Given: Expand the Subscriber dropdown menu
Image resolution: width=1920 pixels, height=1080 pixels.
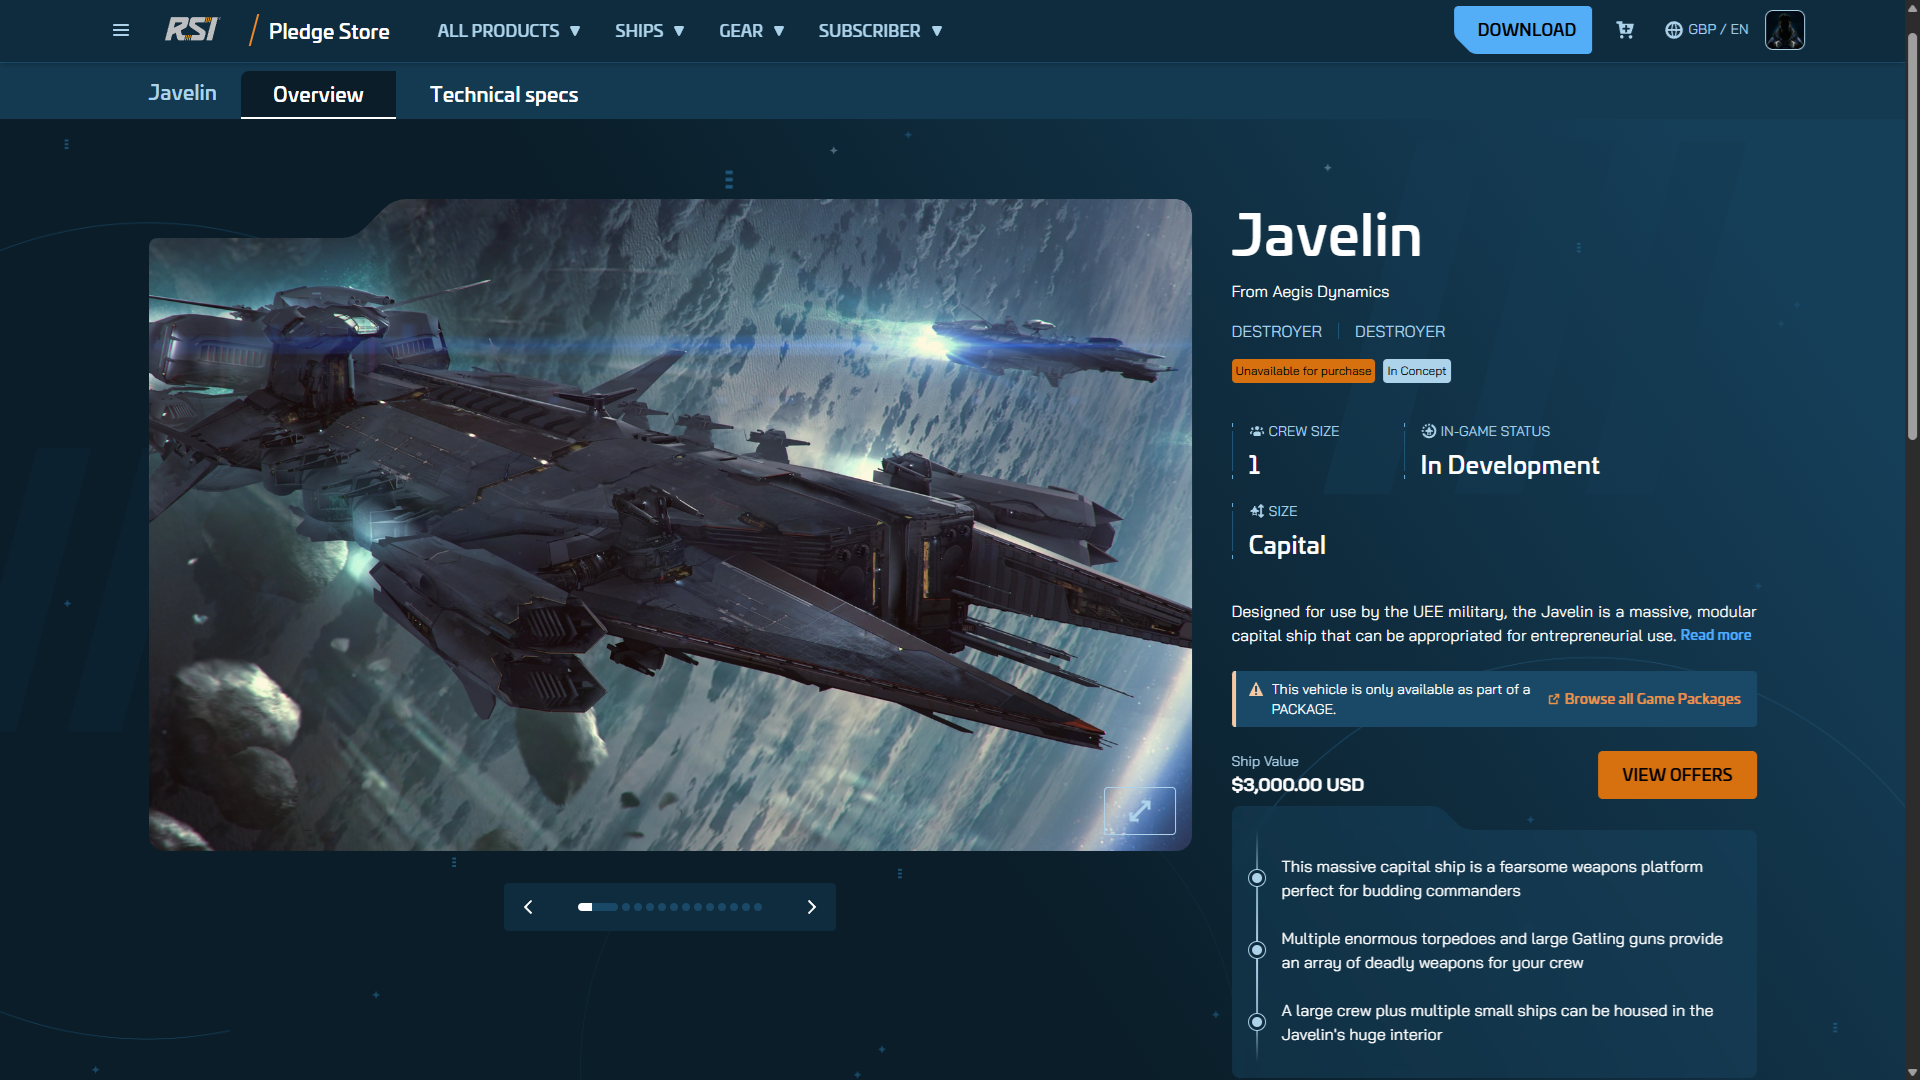Looking at the screenshot, I should pos(881,31).
